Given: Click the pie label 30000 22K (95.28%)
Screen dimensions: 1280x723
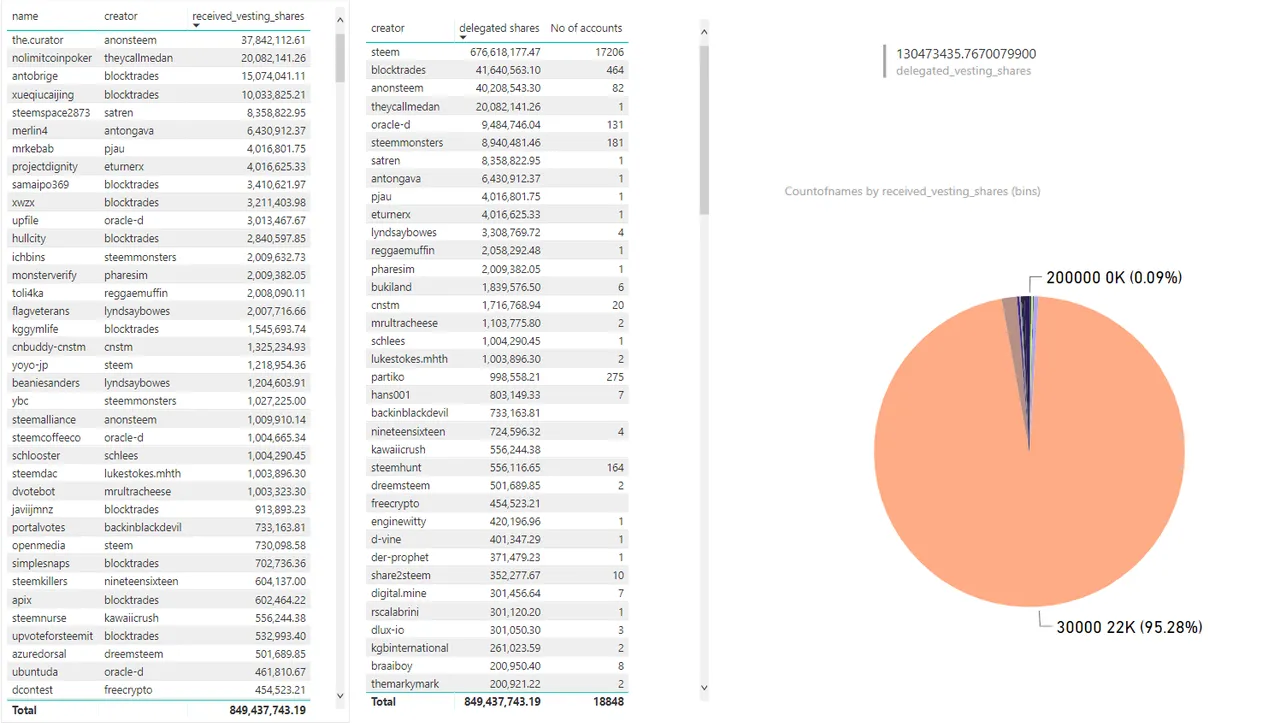Looking at the screenshot, I should (1129, 627).
